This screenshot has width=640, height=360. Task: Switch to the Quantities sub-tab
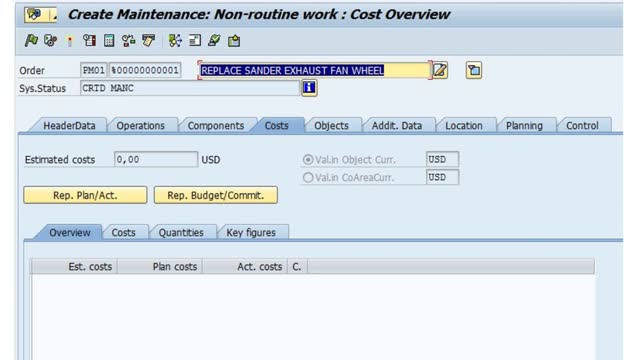click(181, 233)
